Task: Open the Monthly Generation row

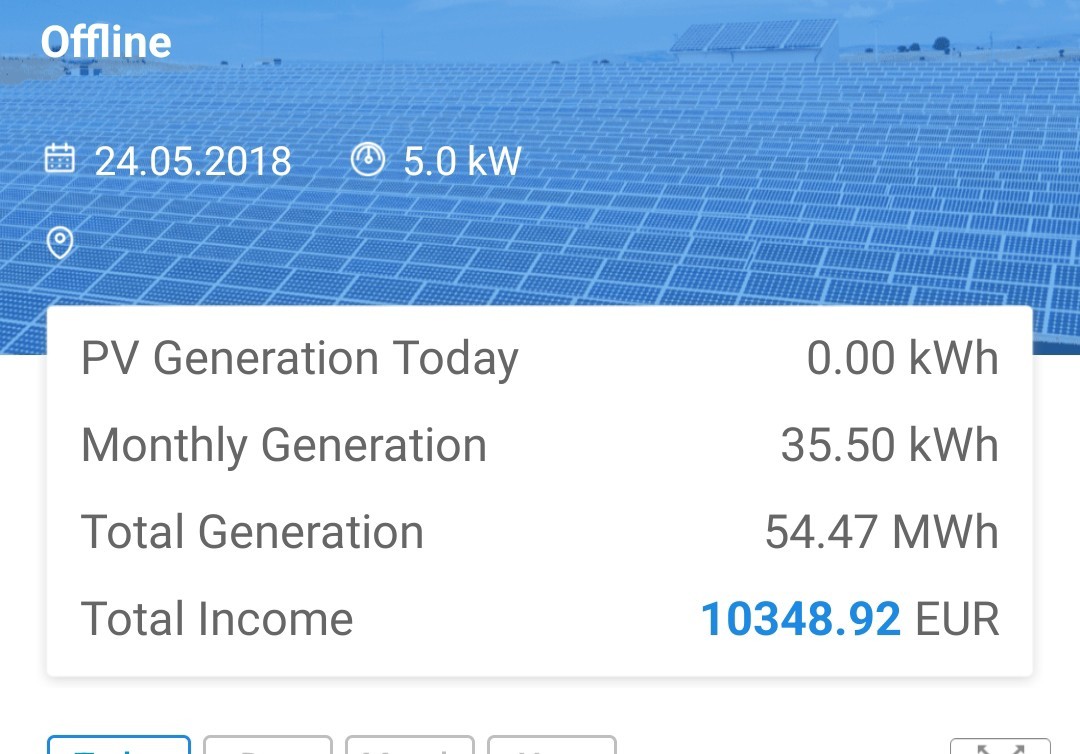Action: 539,445
